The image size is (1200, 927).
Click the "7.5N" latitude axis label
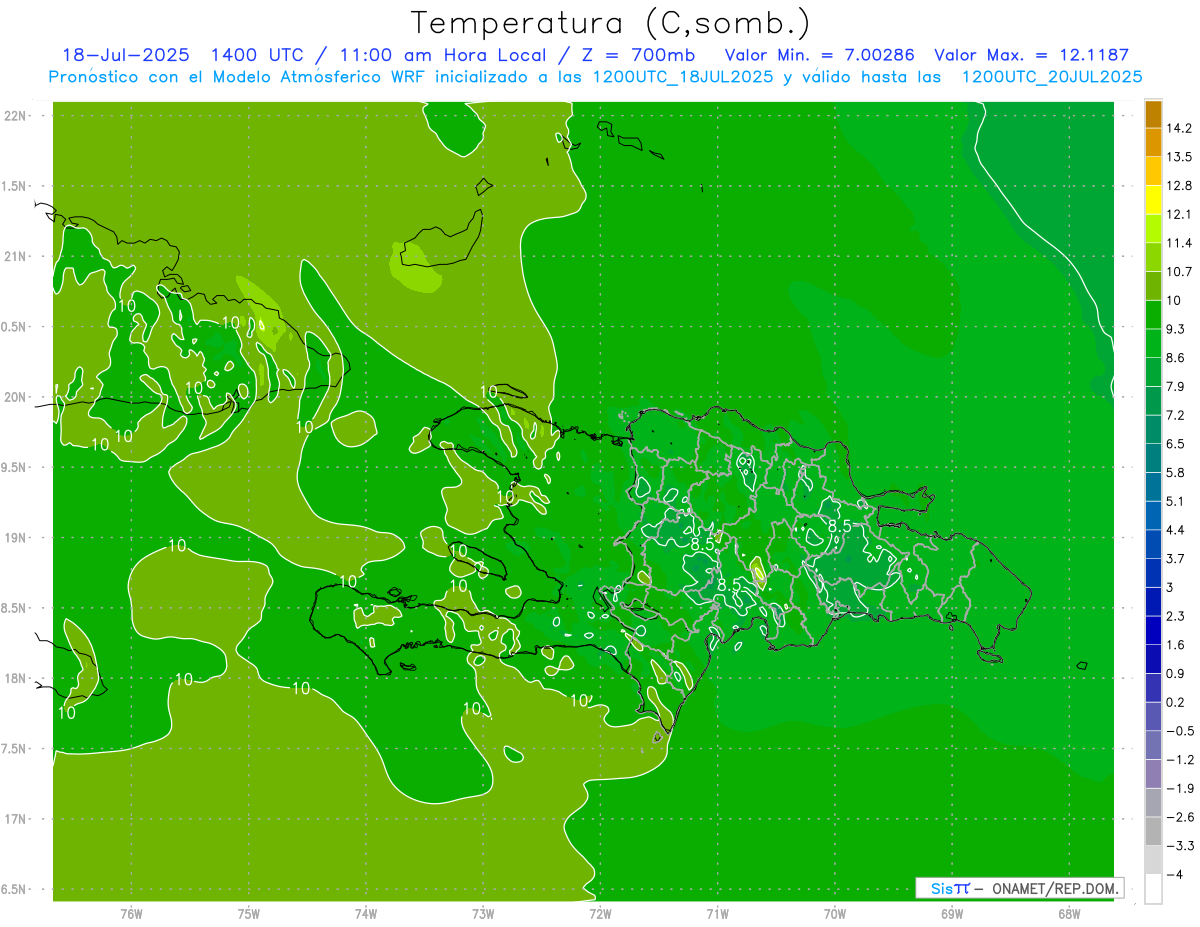point(15,749)
